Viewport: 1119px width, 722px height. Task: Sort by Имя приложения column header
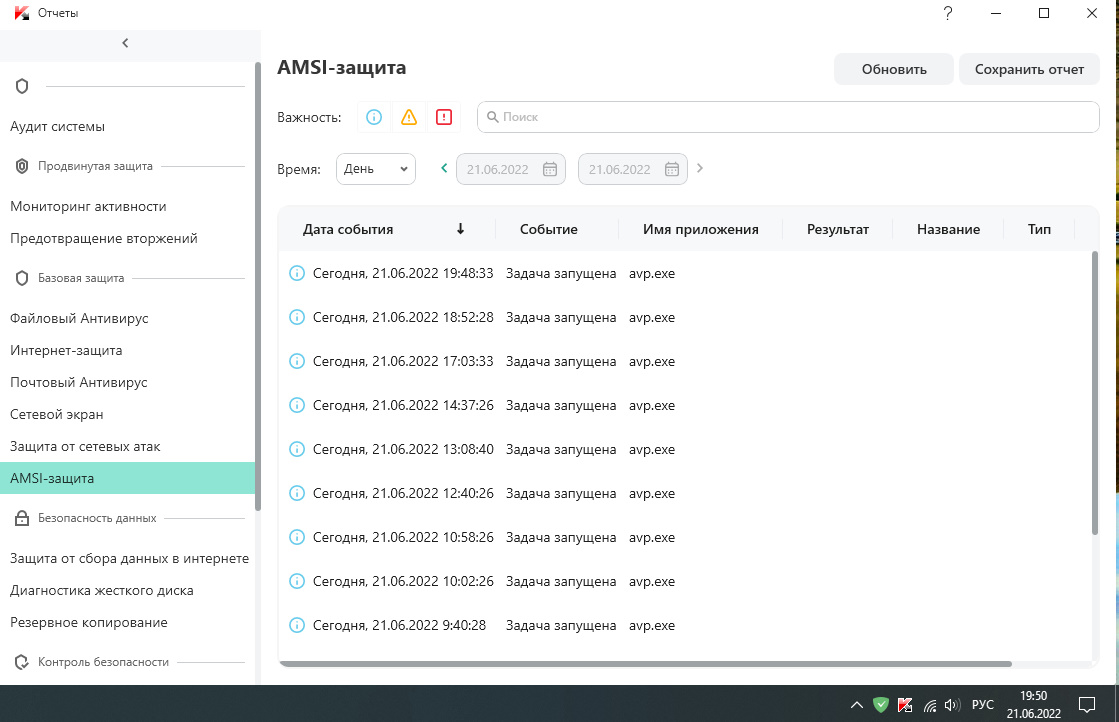(701, 229)
